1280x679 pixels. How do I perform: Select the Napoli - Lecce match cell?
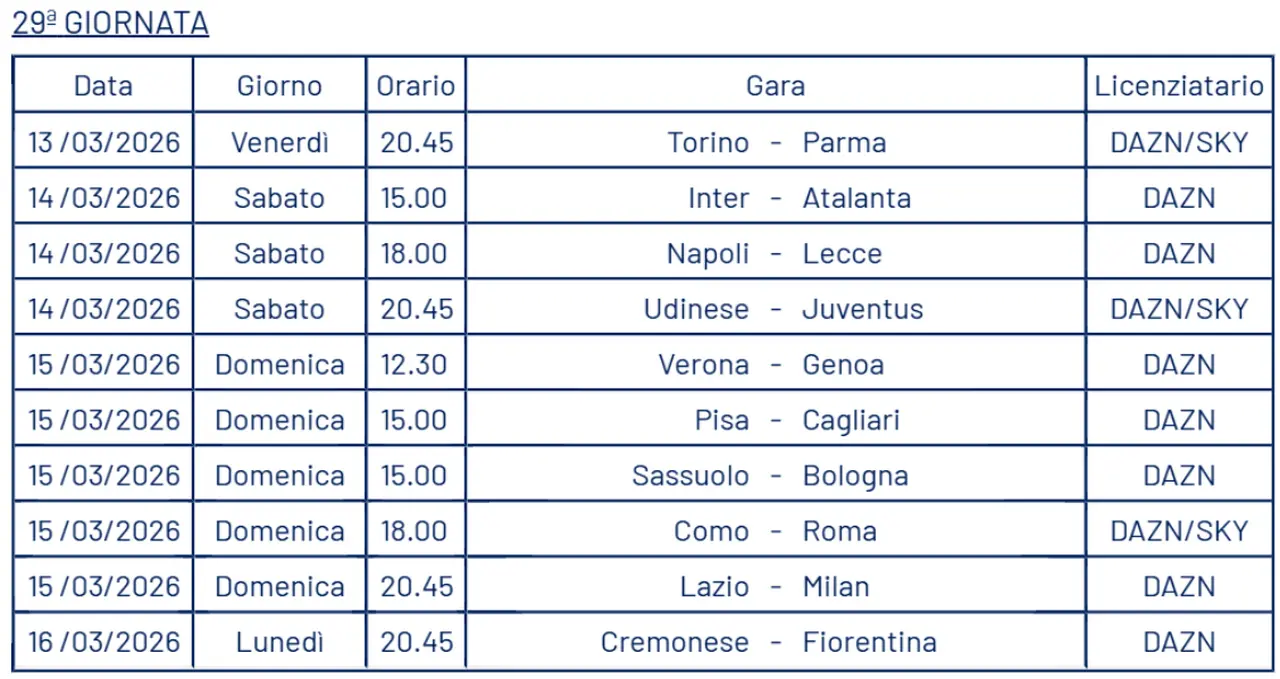776,253
